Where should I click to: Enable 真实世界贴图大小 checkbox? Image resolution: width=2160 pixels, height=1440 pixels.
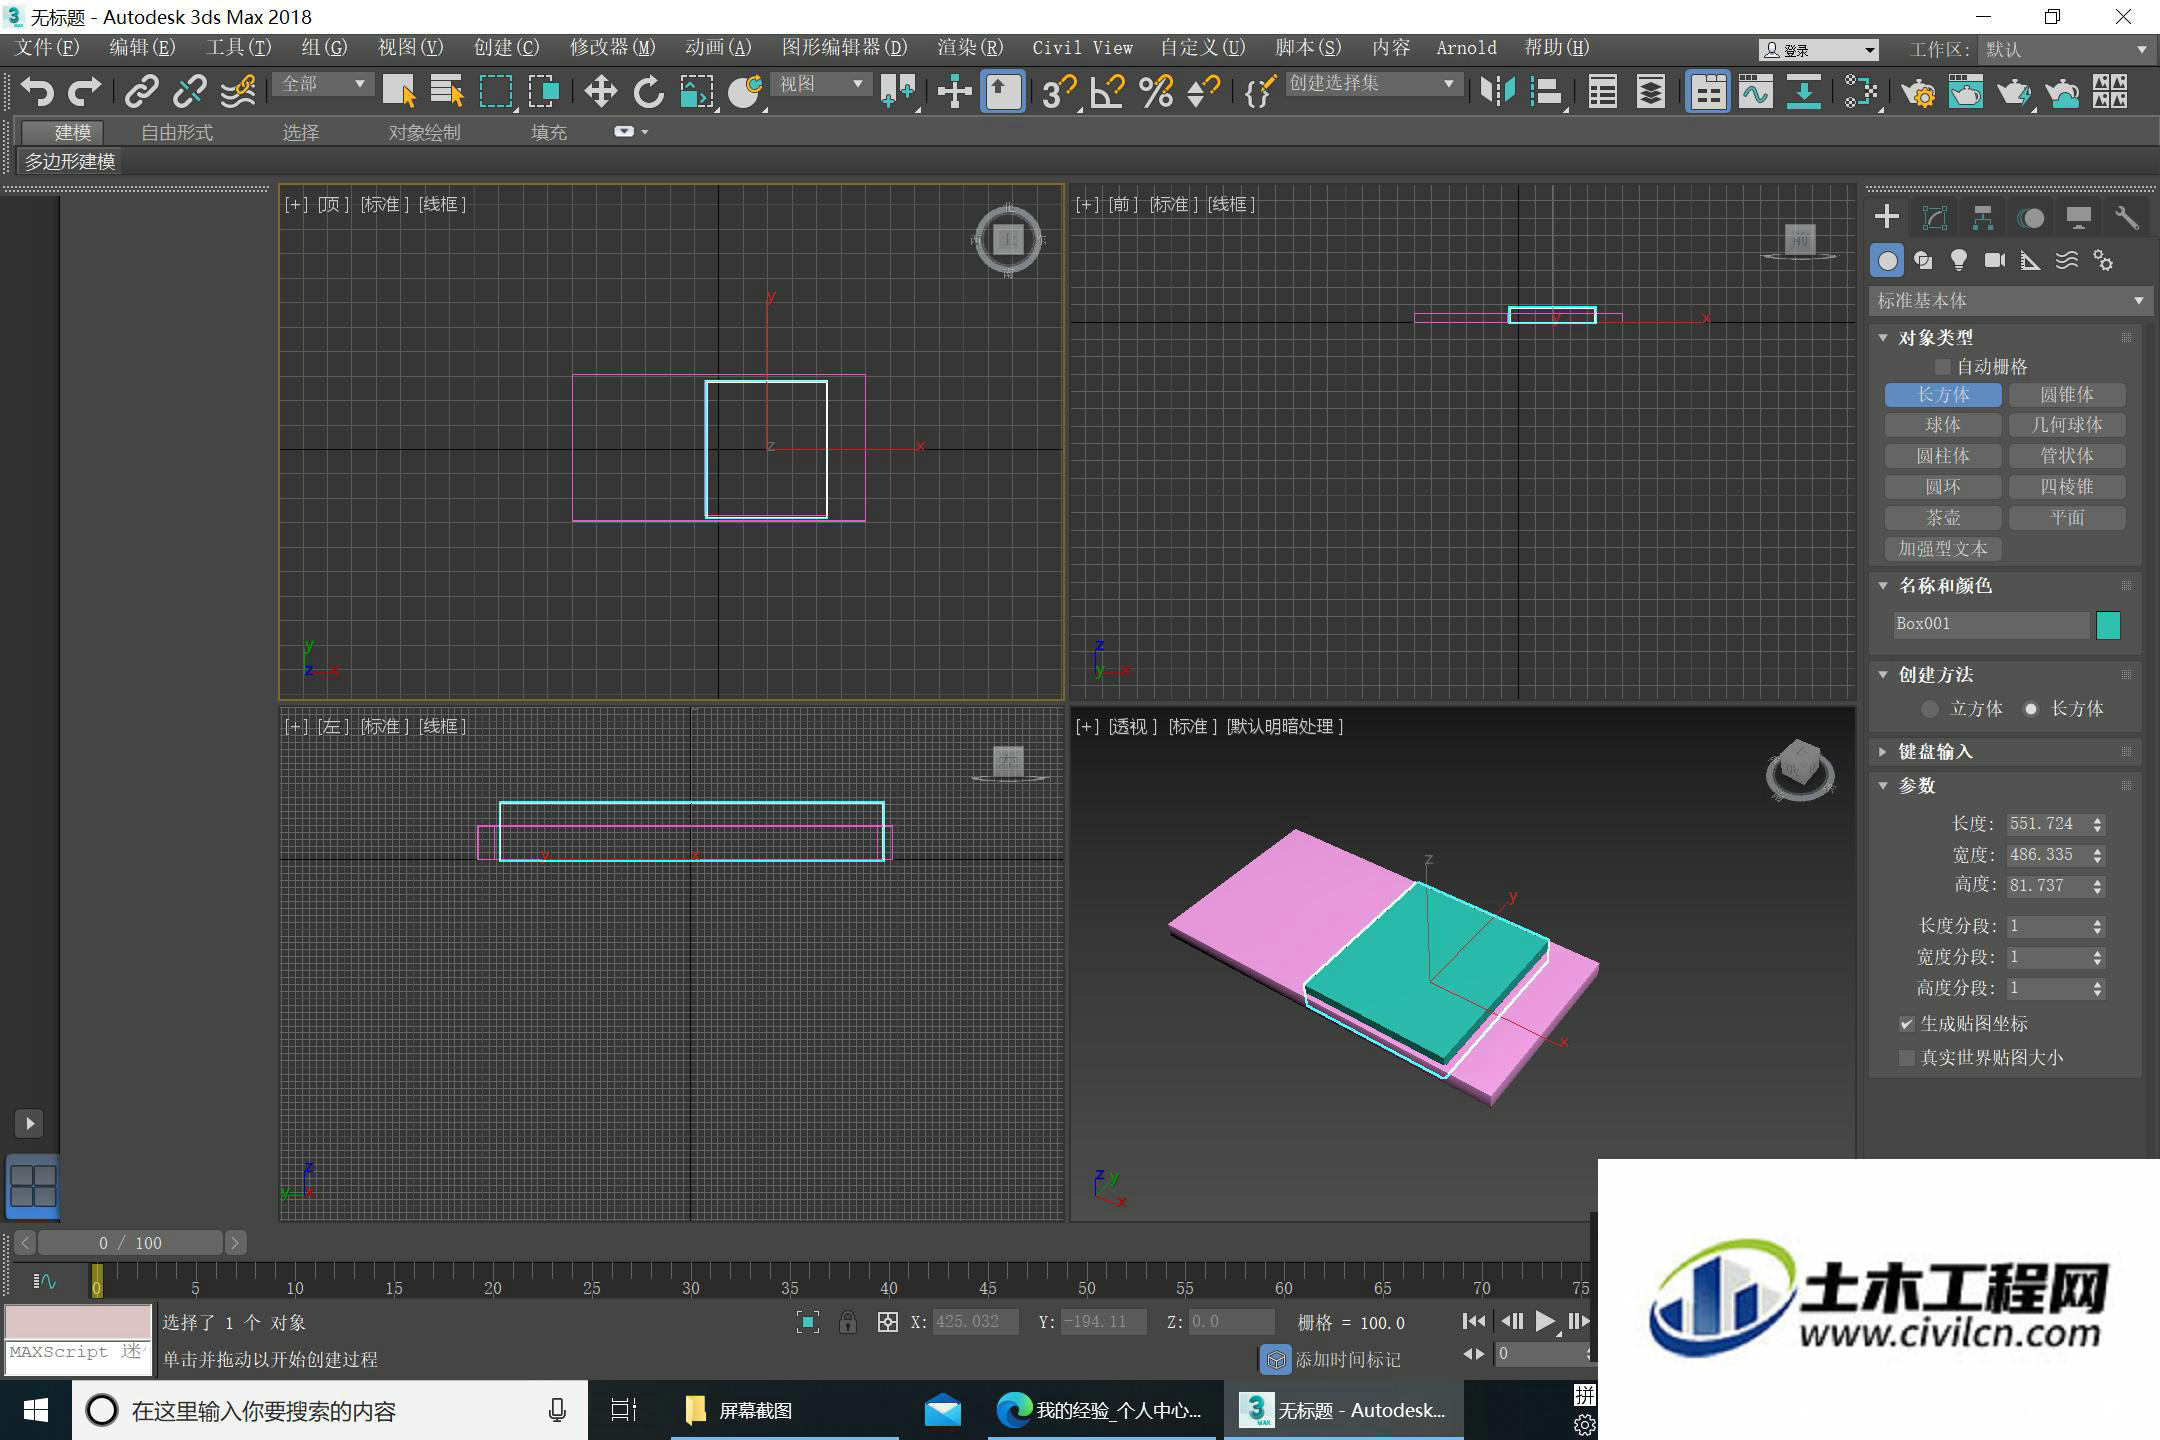[x=1906, y=1058]
